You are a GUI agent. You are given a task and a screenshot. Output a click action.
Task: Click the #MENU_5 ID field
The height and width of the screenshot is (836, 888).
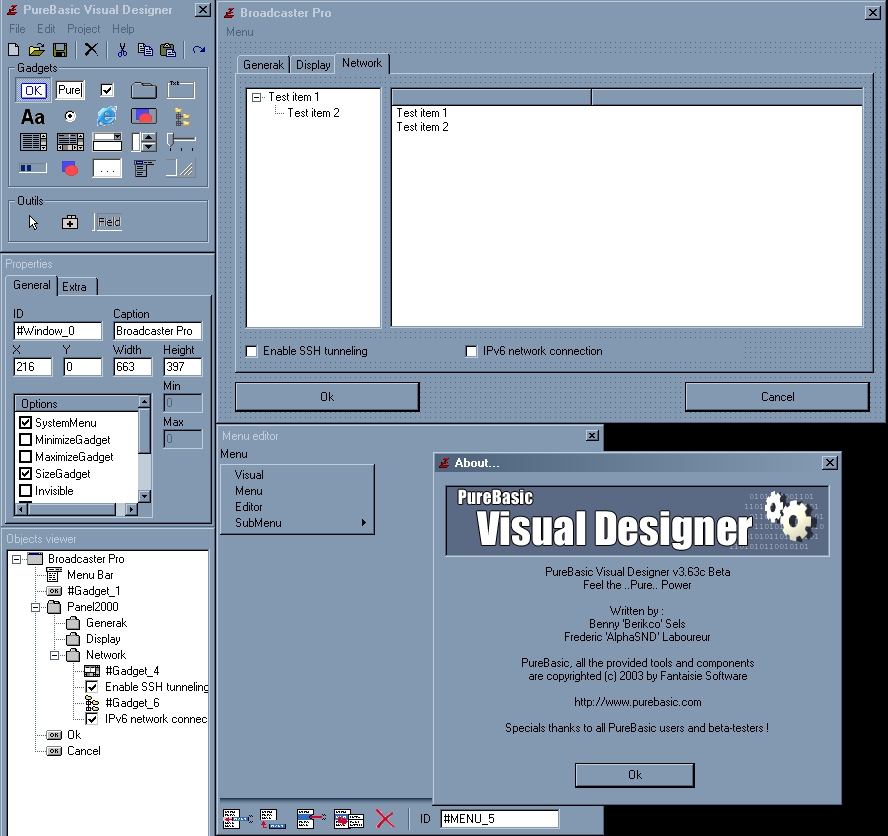pos(500,819)
